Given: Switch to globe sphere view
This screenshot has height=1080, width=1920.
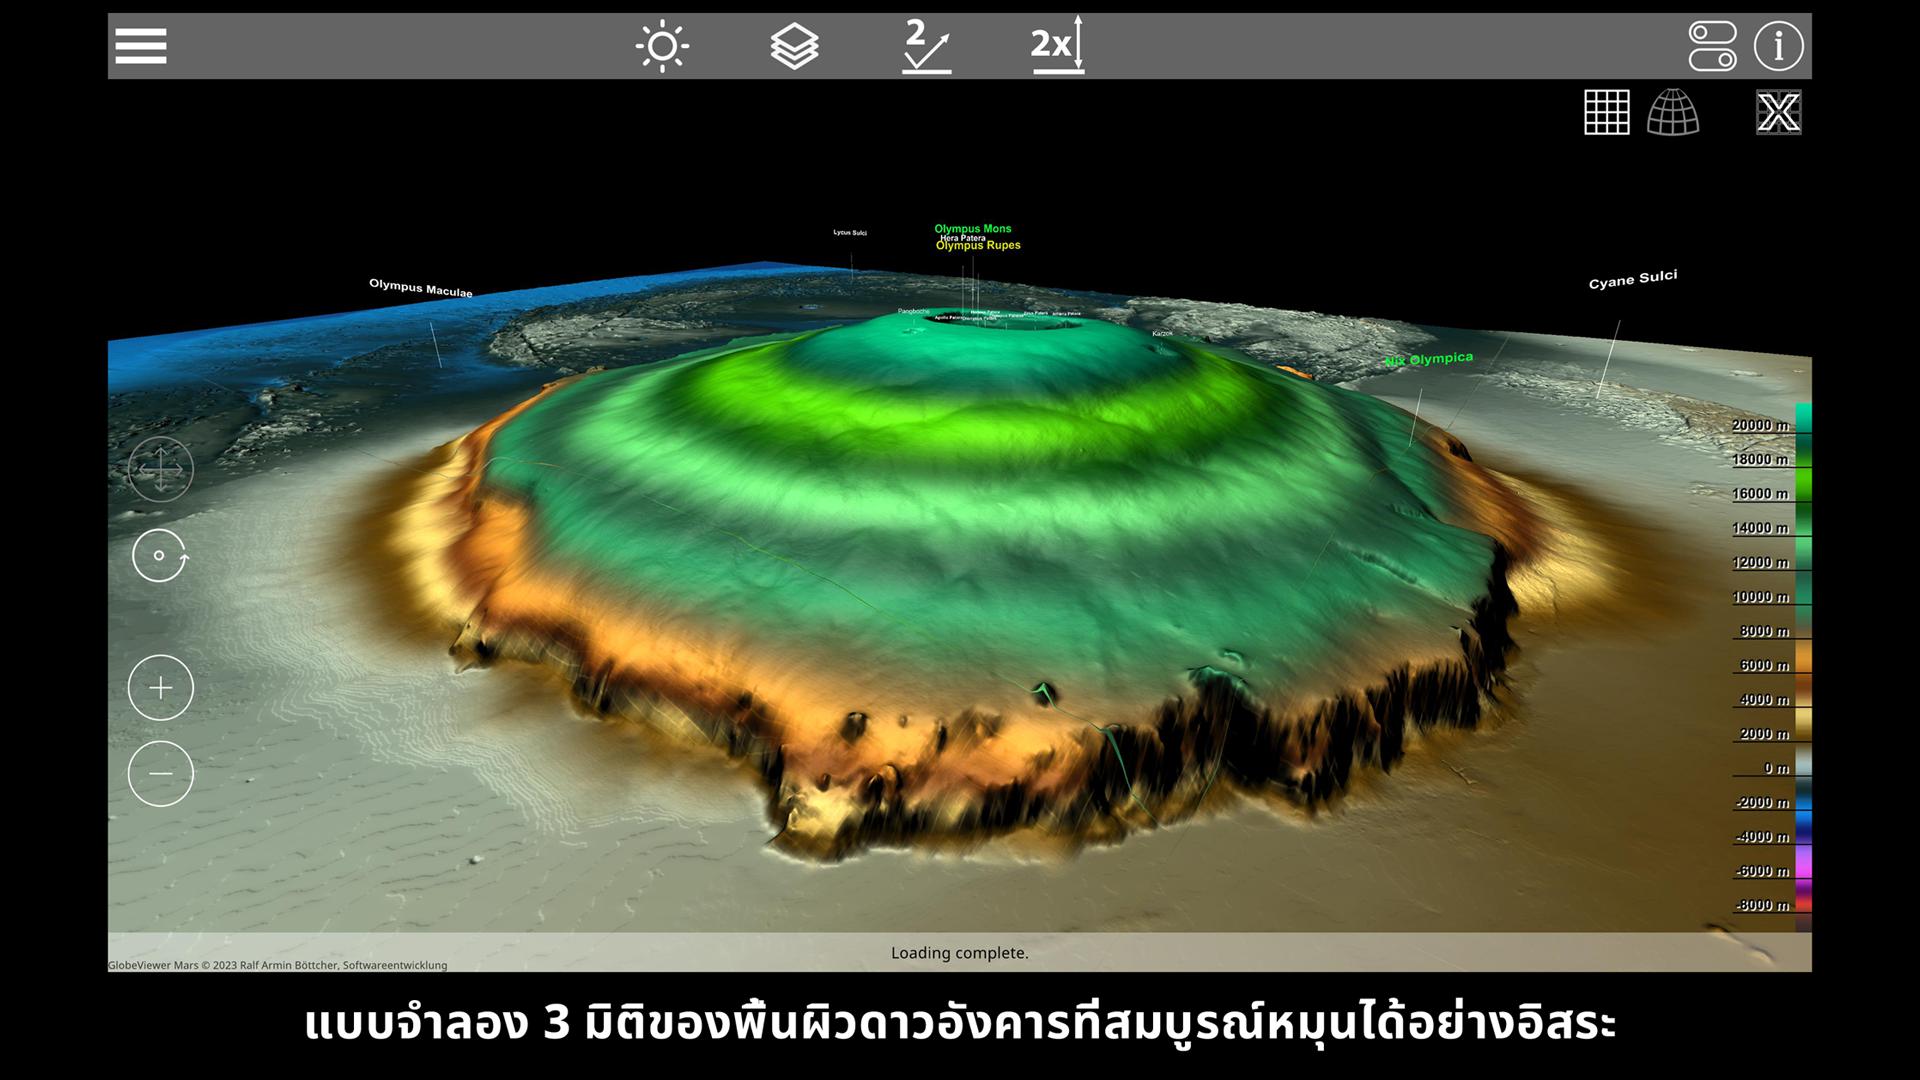Looking at the screenshot, I should pyautogui.click(x=1673, y=112).
